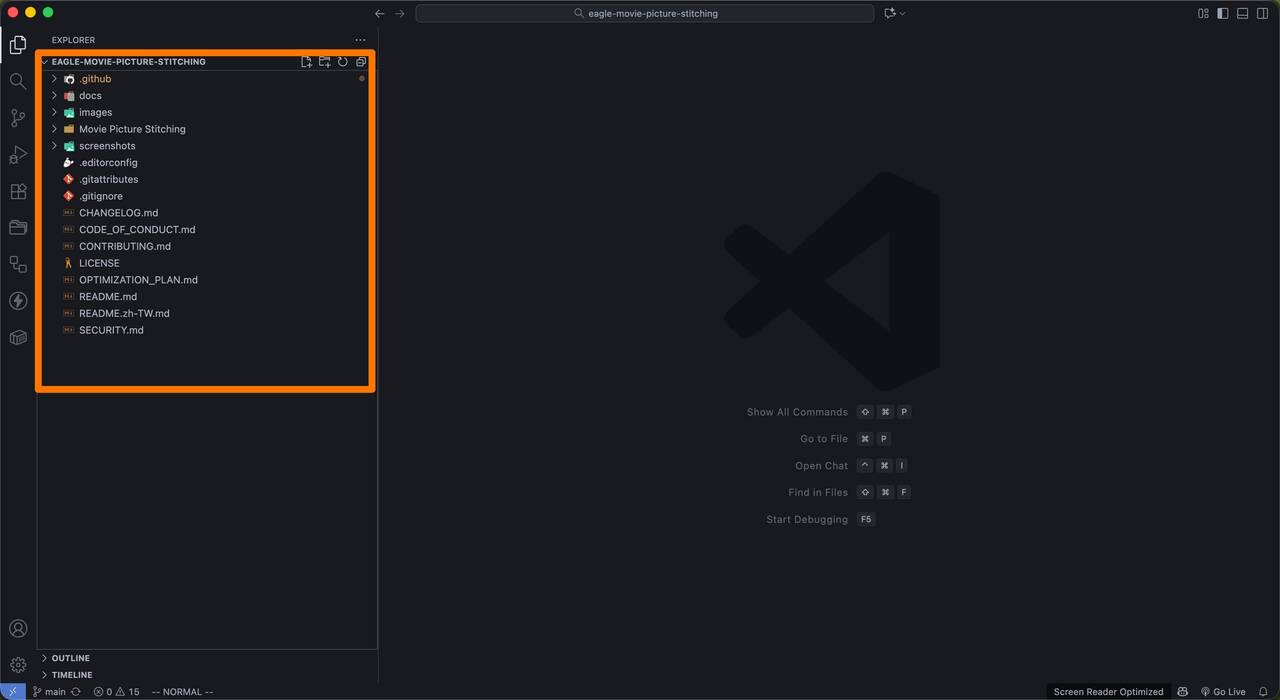Toggle the bottom panel visibility

tap(1243, 13)
